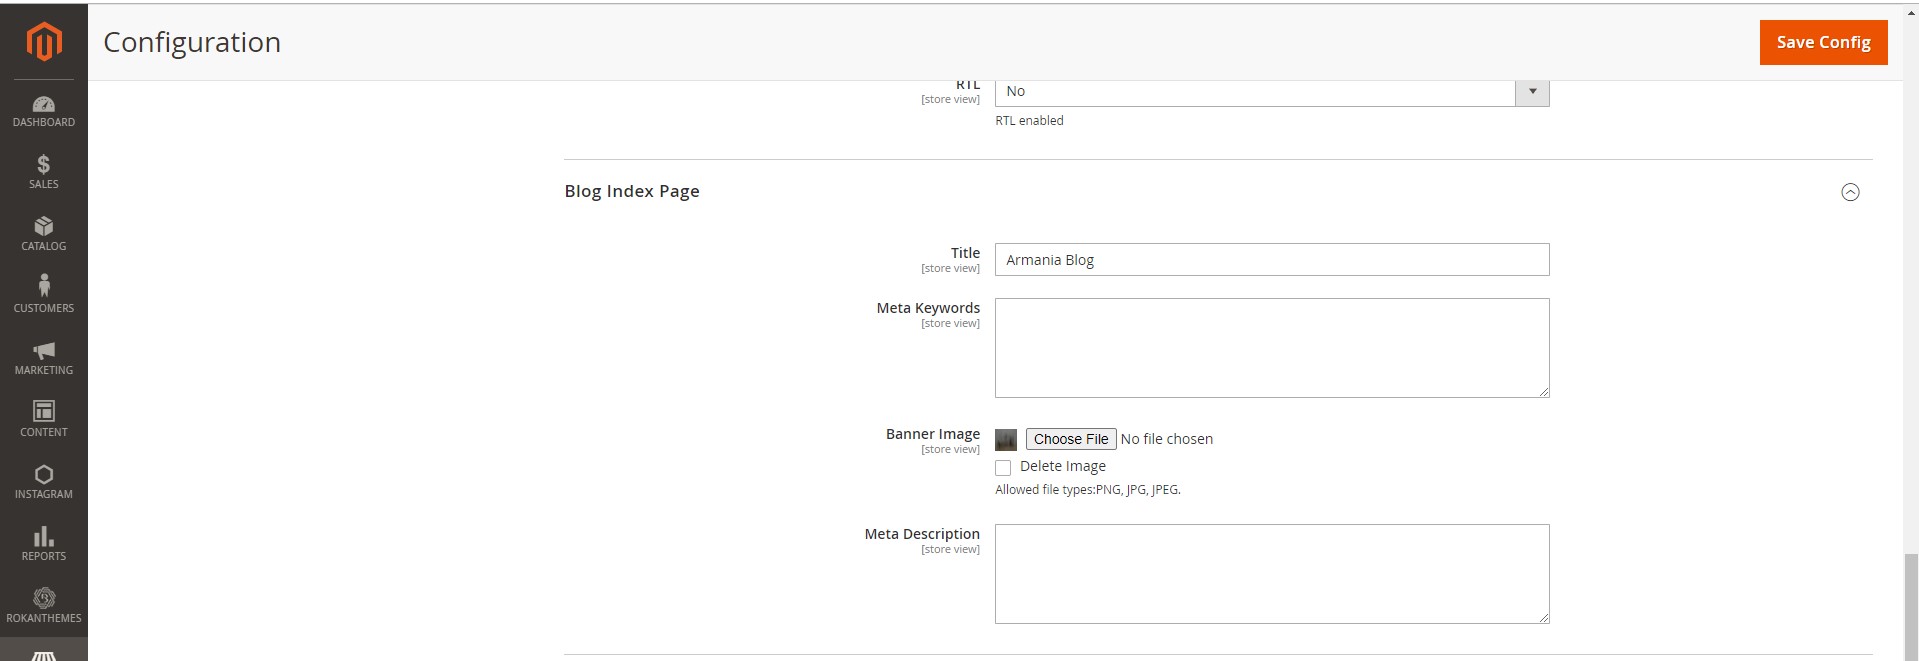1919x661 pixels.
Task: Open the Catalog sidebar menu
Action: click(44, 234)
